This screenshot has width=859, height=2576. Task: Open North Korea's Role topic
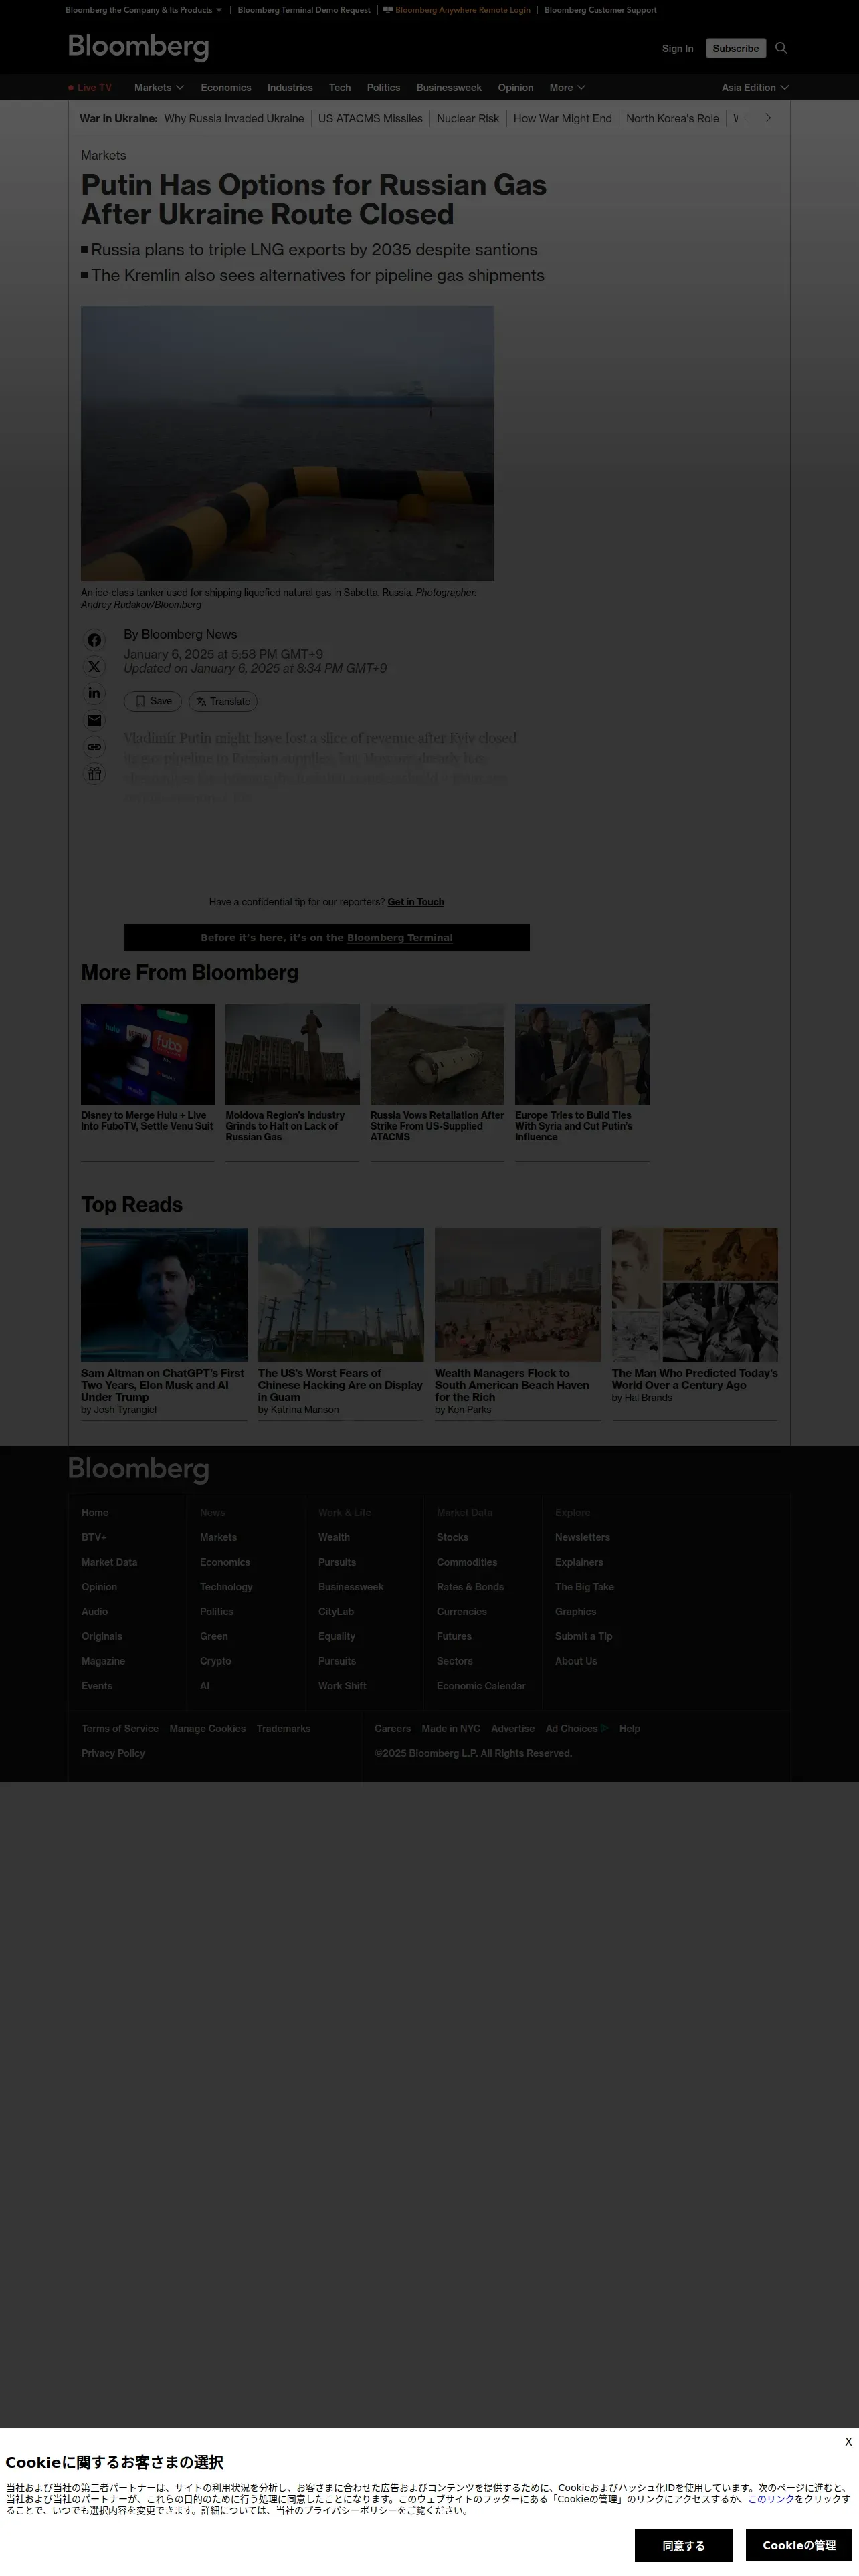tap(672, 118)
